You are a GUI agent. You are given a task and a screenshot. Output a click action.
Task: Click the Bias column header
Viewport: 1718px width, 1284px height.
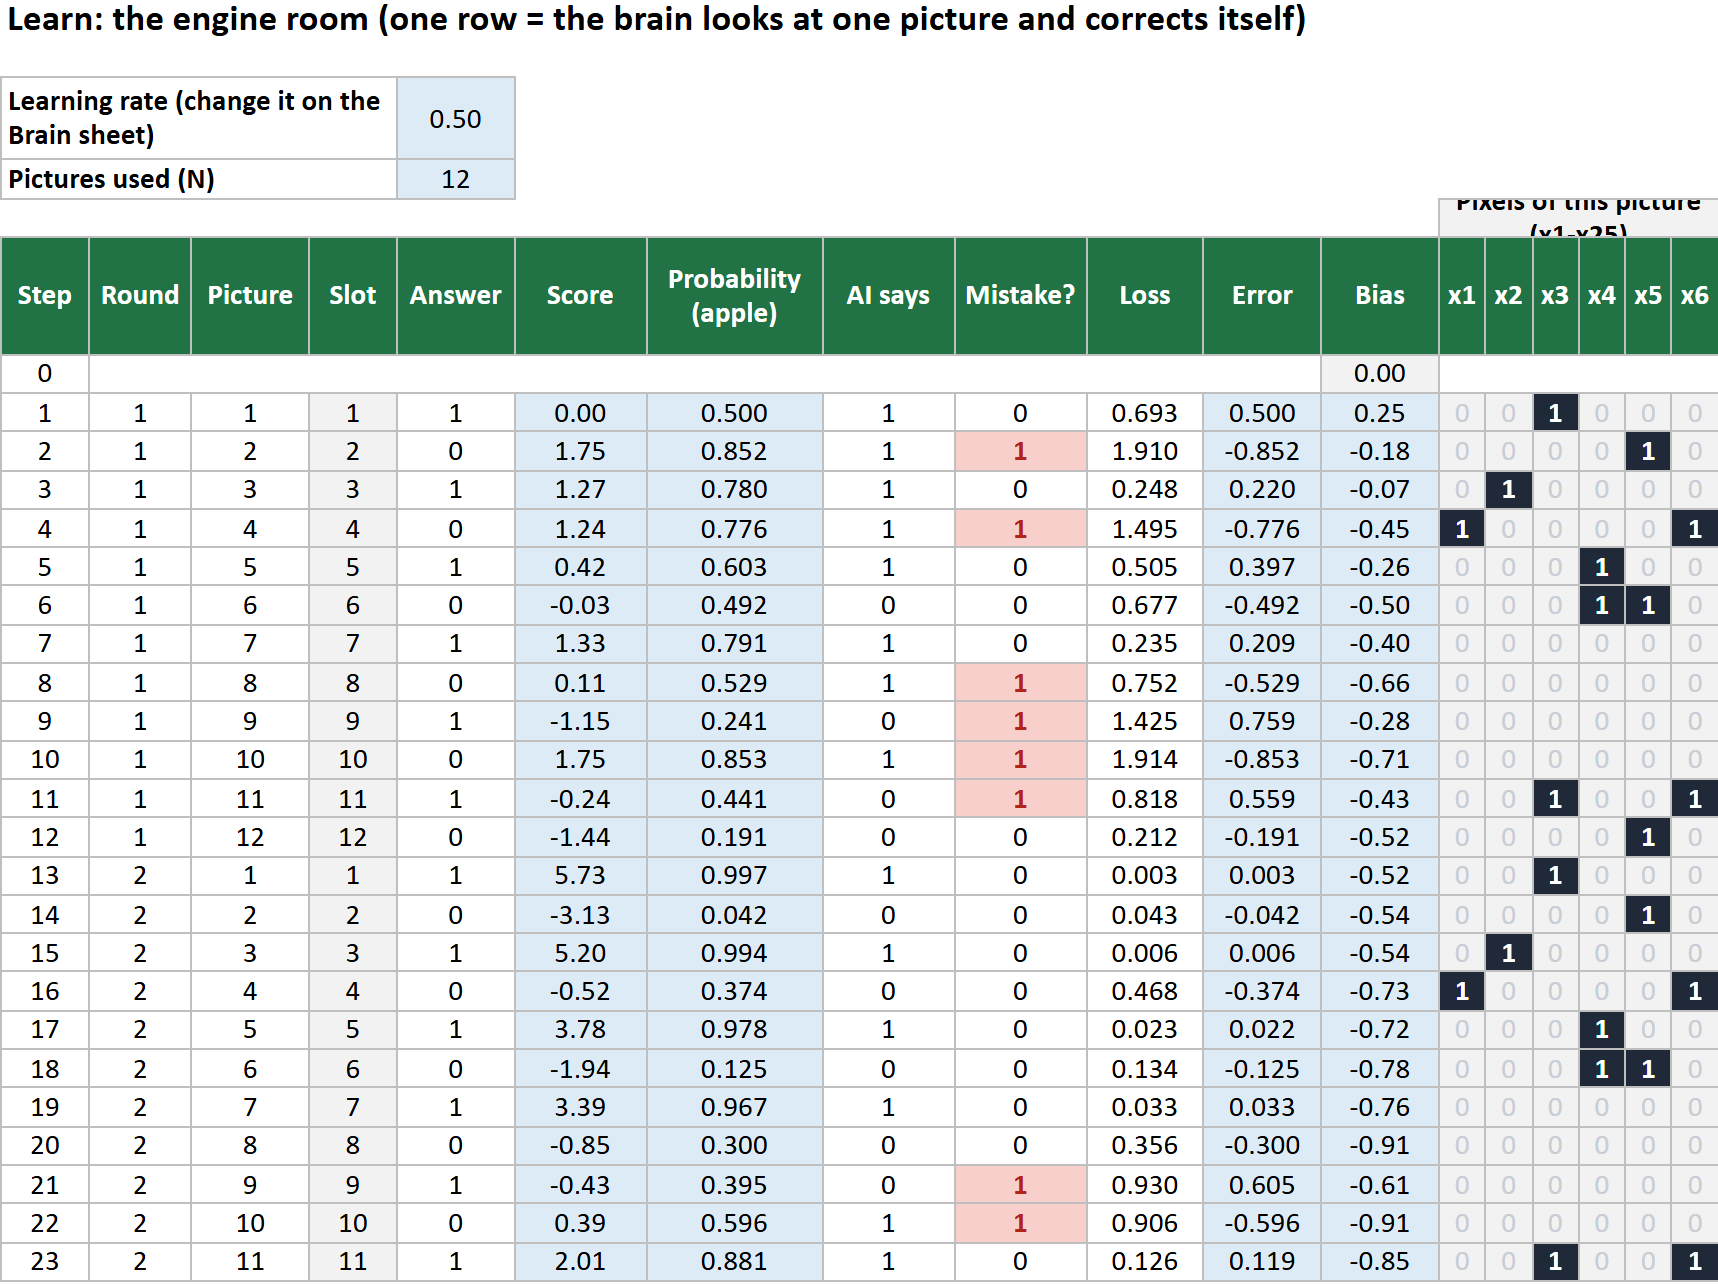click(x=1380, y=296)
